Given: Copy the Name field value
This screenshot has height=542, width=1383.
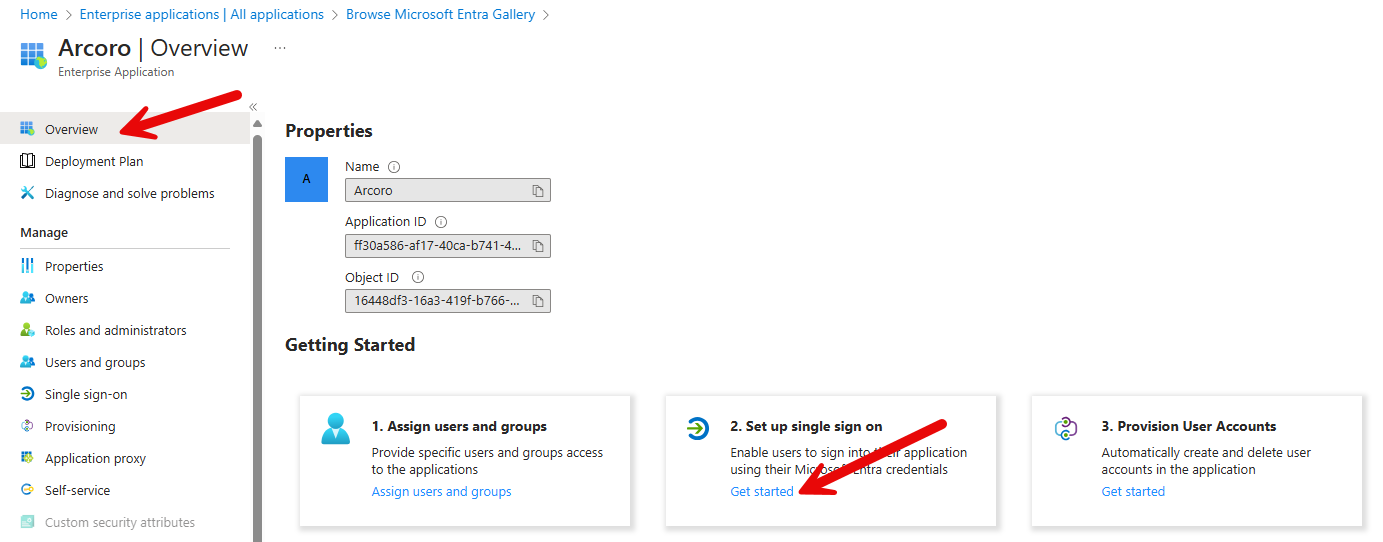Looking at the screenshot, I should tap(537, 190).
